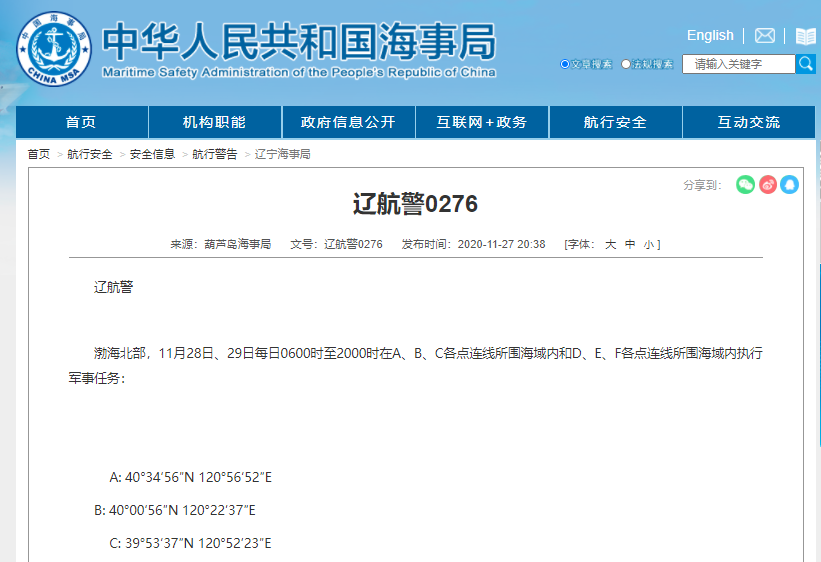Screen dimensions: 821x562
Task: Open the 政府信息公开 navigation tab
Action: tap(348, 122)
